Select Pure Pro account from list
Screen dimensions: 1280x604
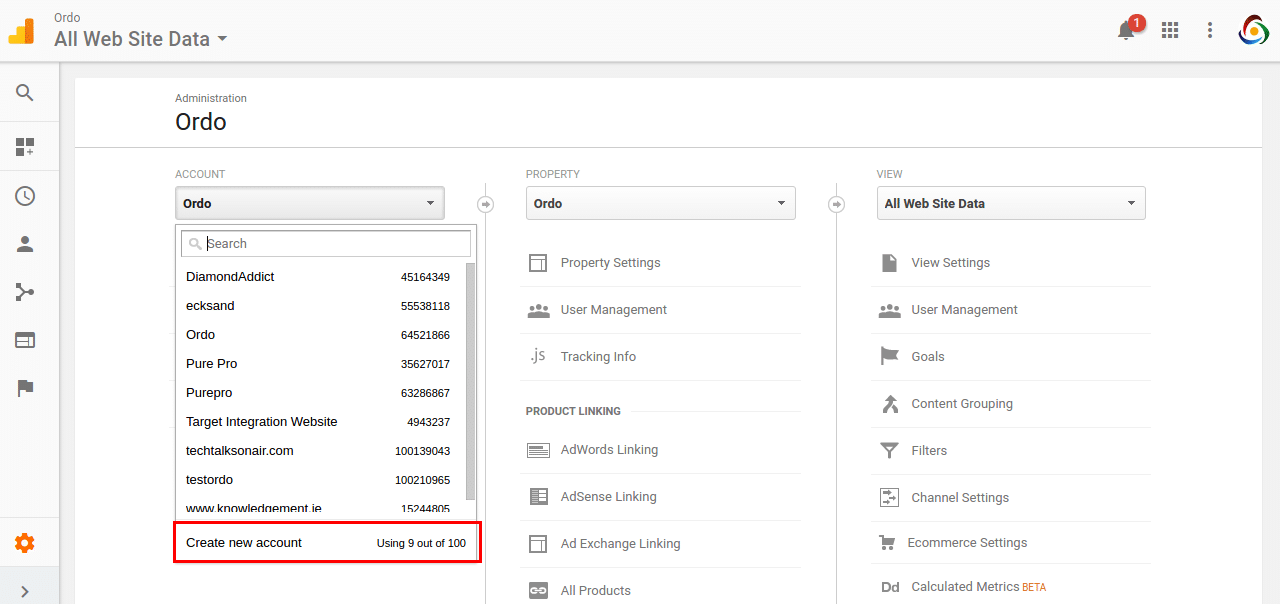coord(321,364)
